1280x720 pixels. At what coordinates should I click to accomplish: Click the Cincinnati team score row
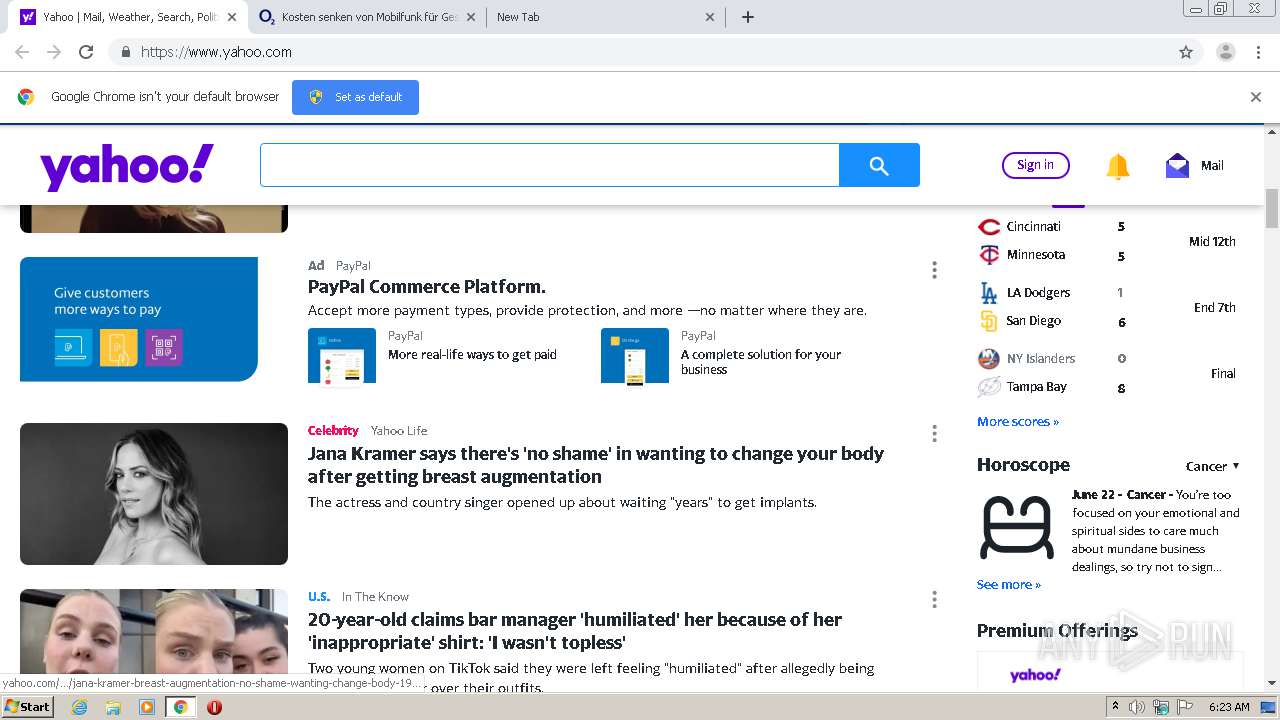pyautogui.click(x=1052, y=227)
